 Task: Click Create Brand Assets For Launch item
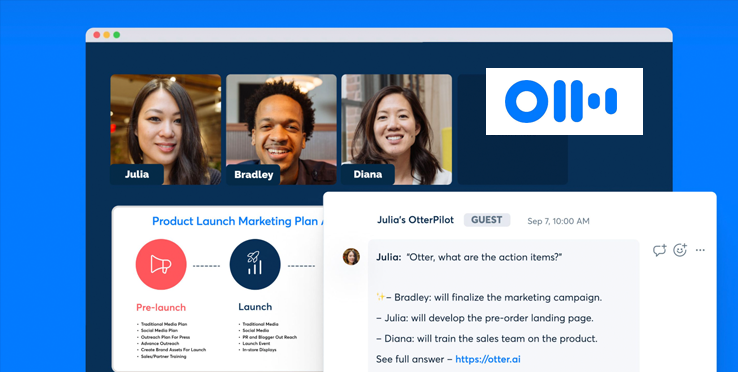tap(173, 350)
